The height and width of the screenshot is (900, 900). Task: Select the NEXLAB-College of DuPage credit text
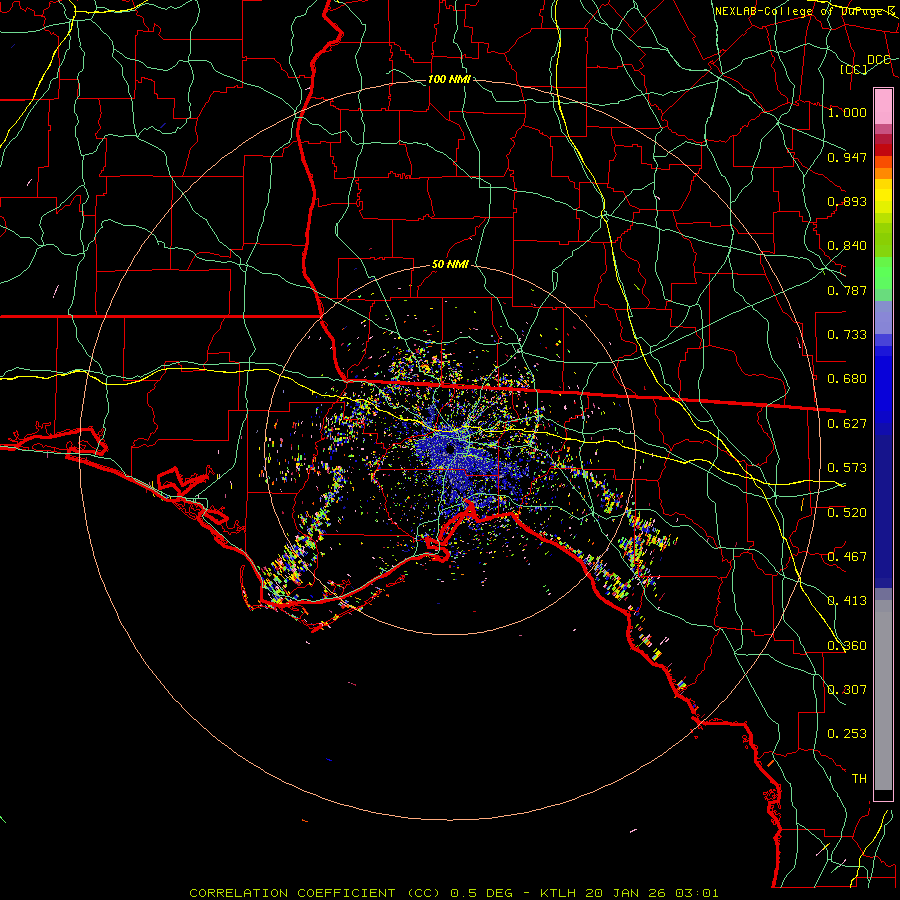point(802,11)
